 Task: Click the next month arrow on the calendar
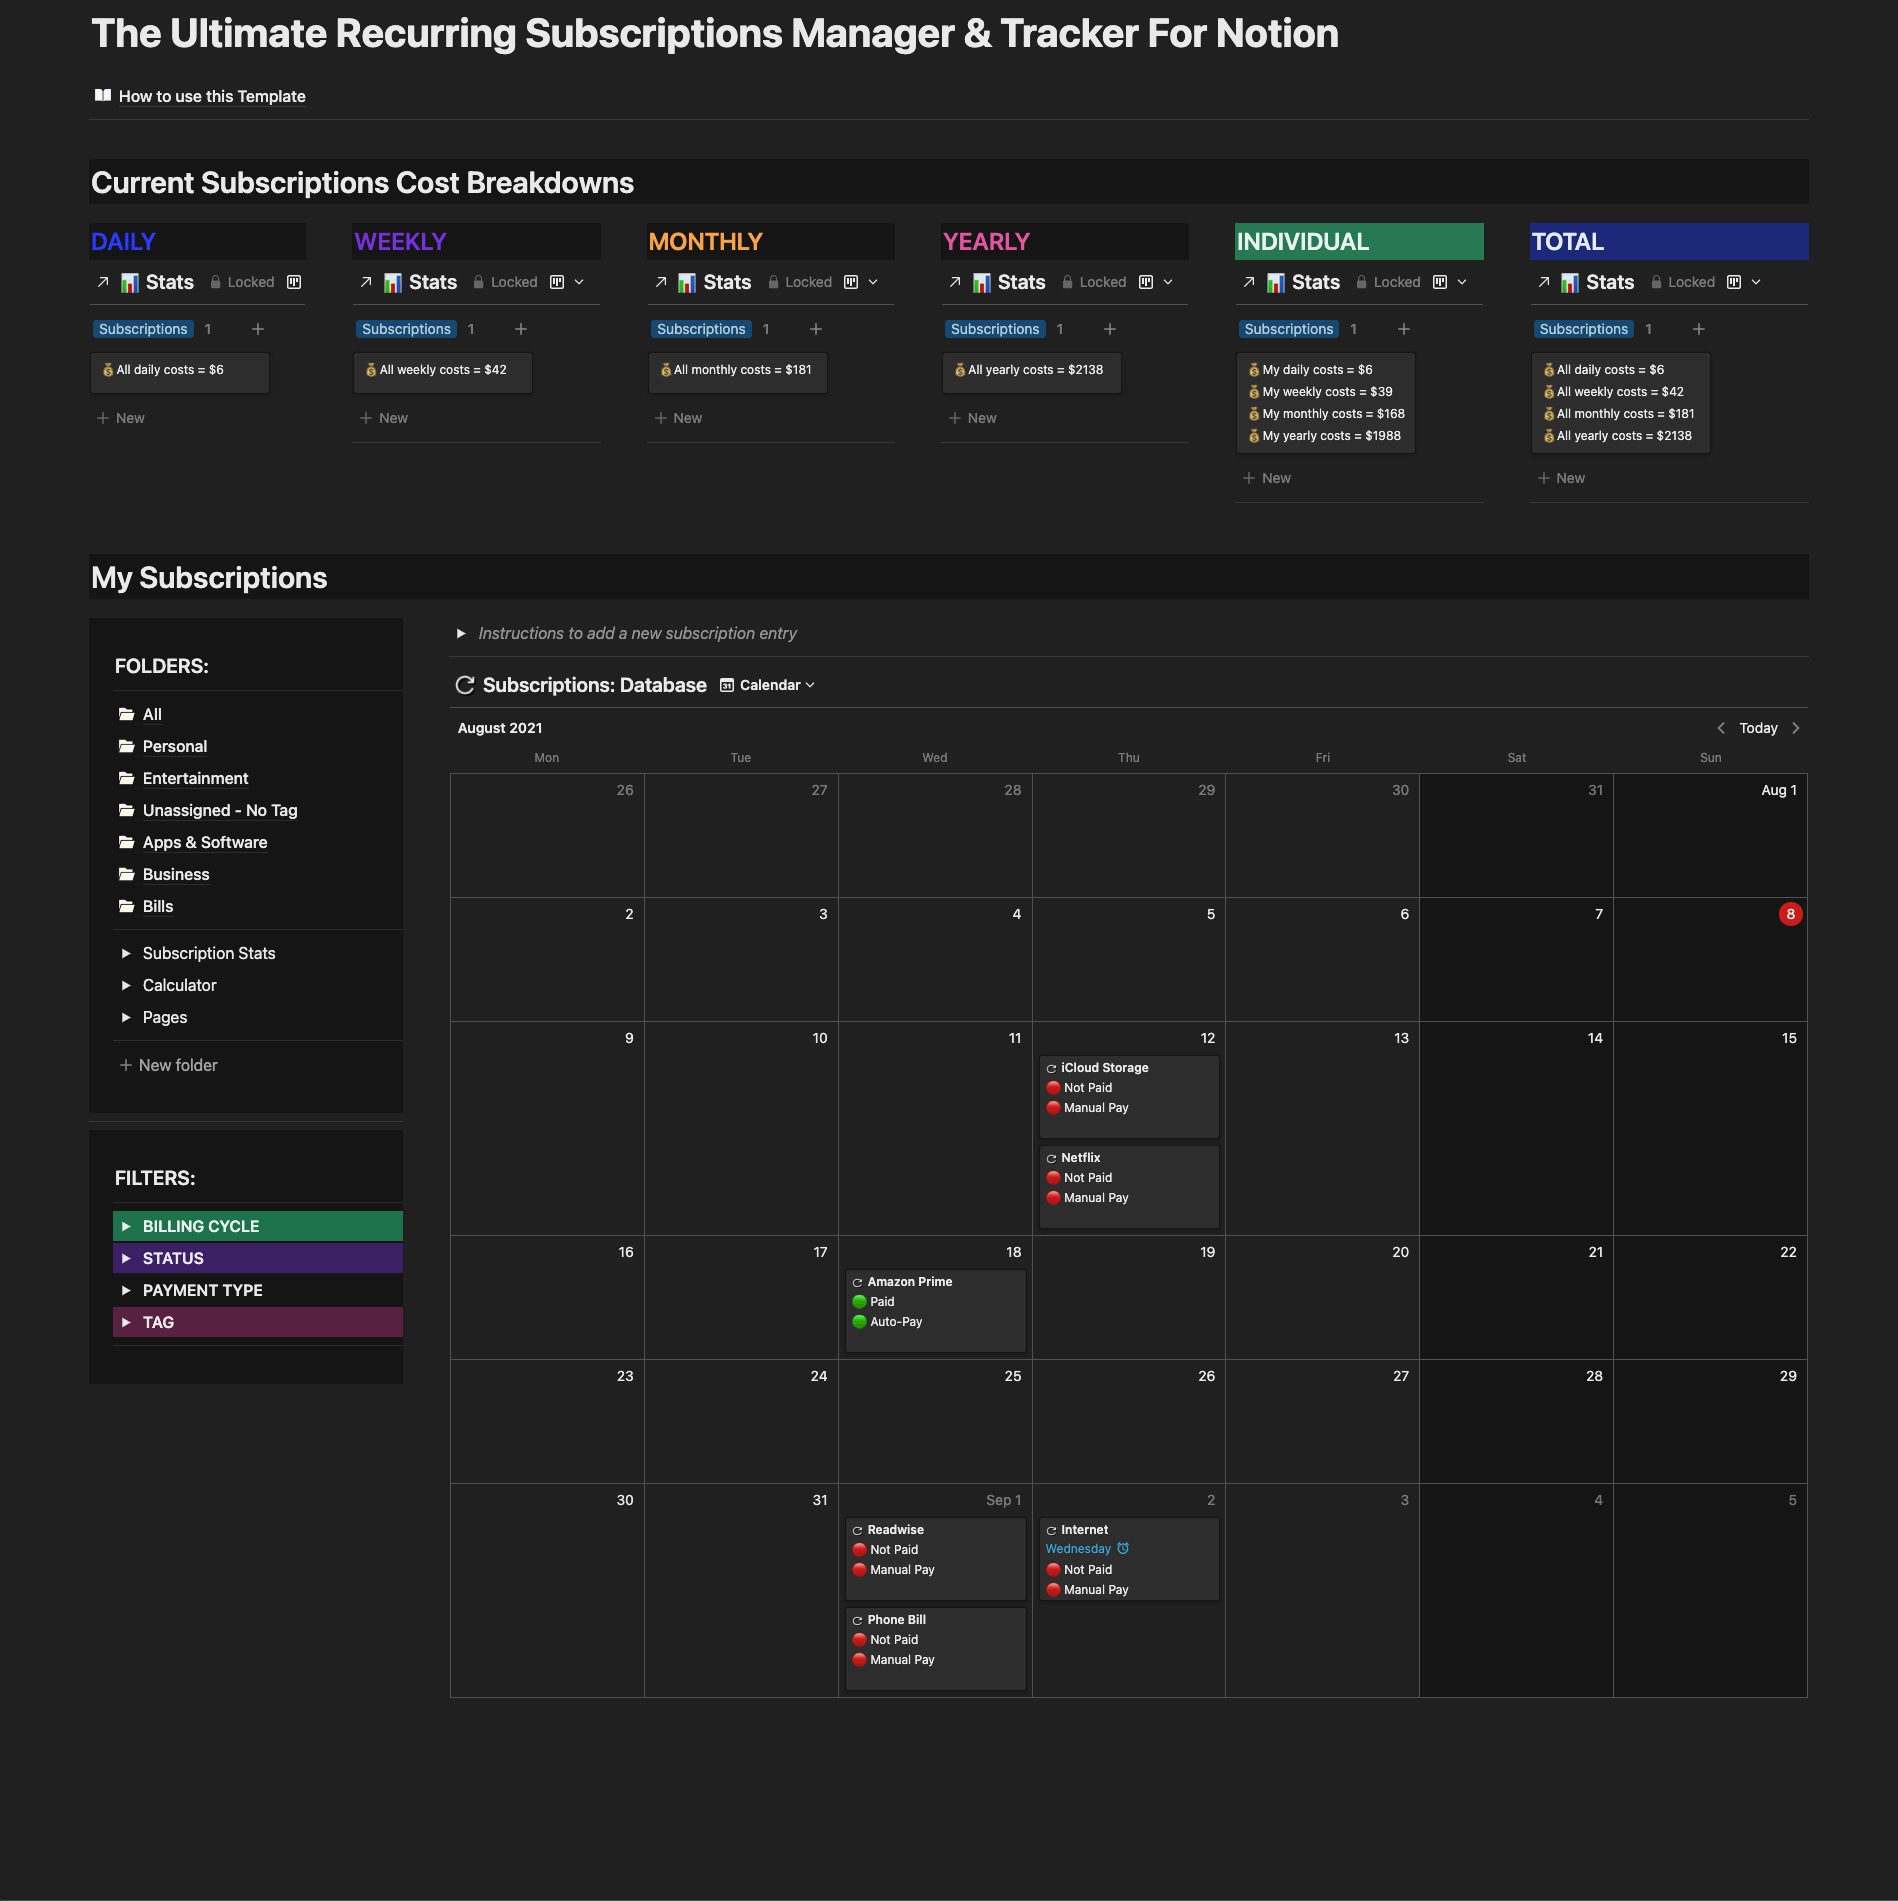[x=1796, y=728]
